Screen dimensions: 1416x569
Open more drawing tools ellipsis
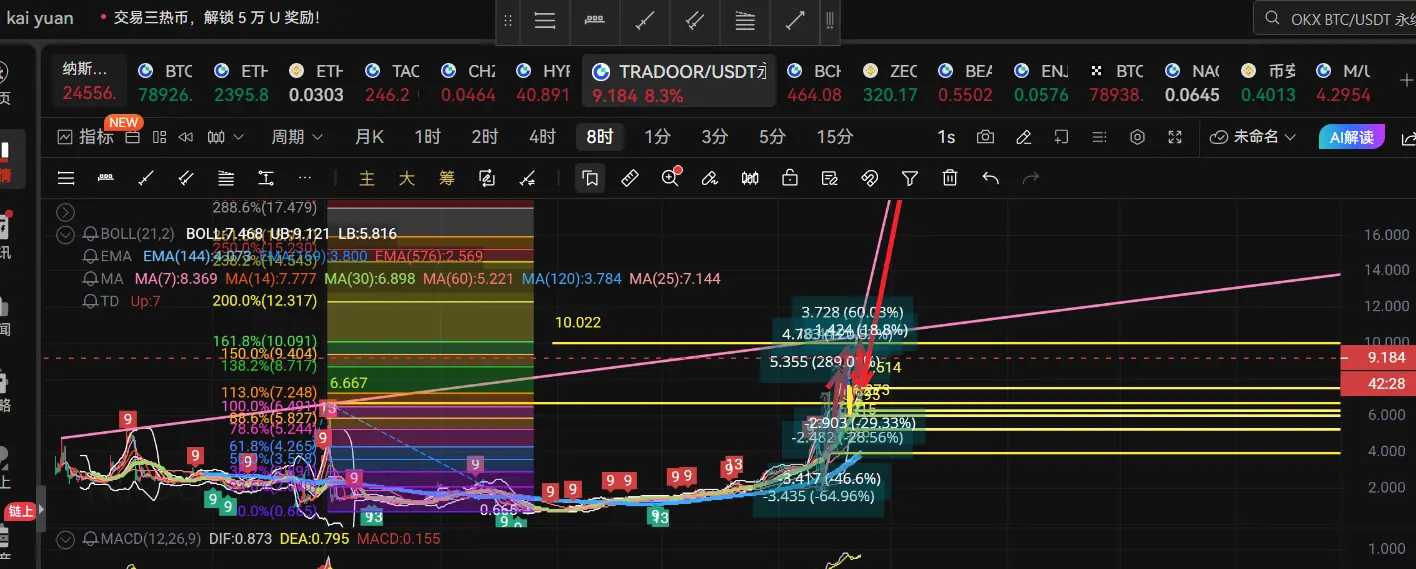[305, 178]
